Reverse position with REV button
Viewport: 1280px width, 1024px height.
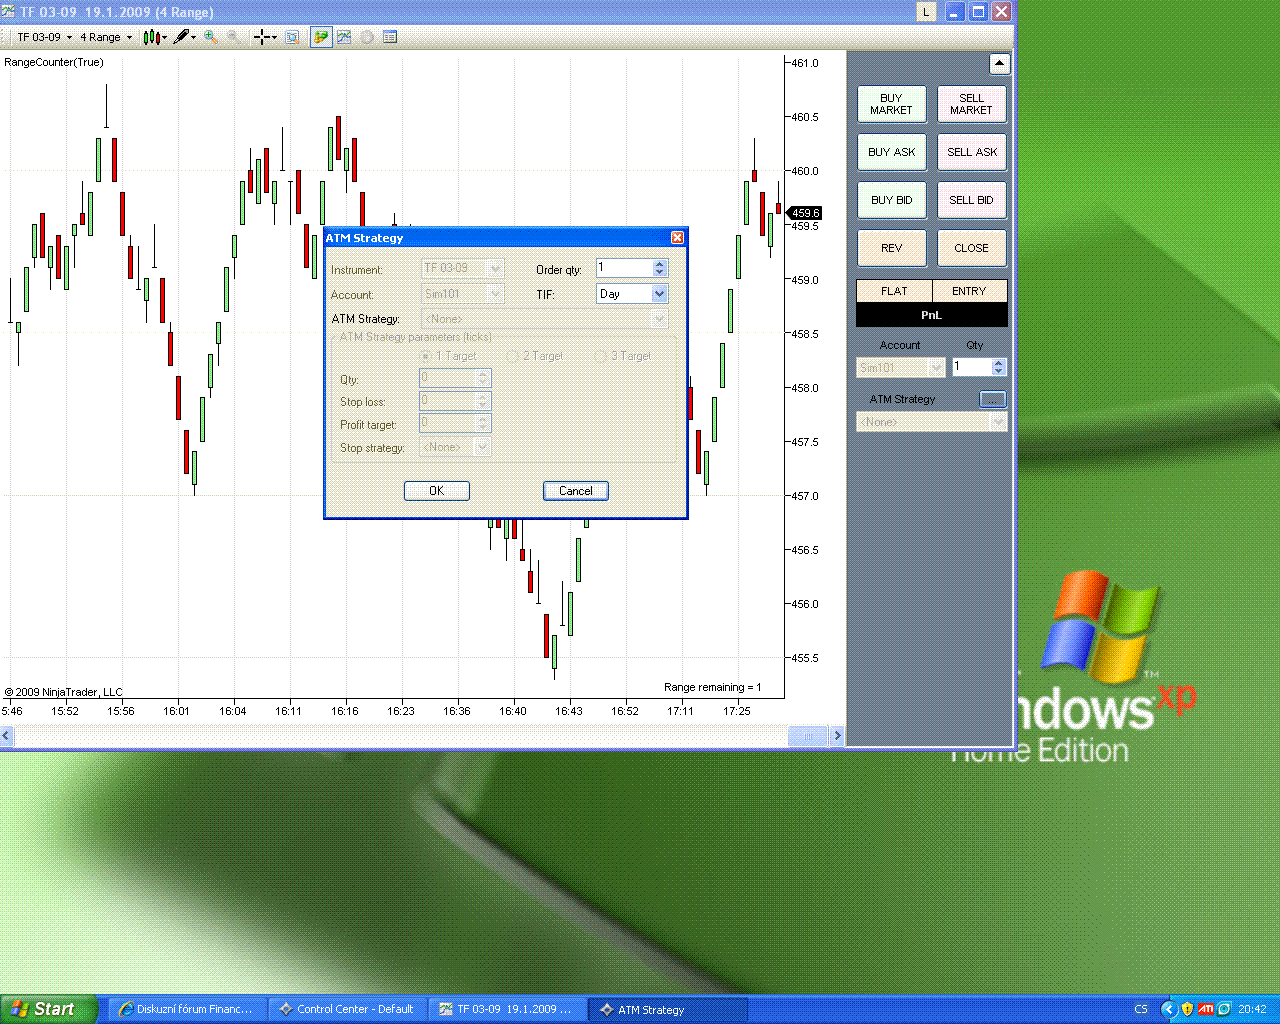point(891,248)
